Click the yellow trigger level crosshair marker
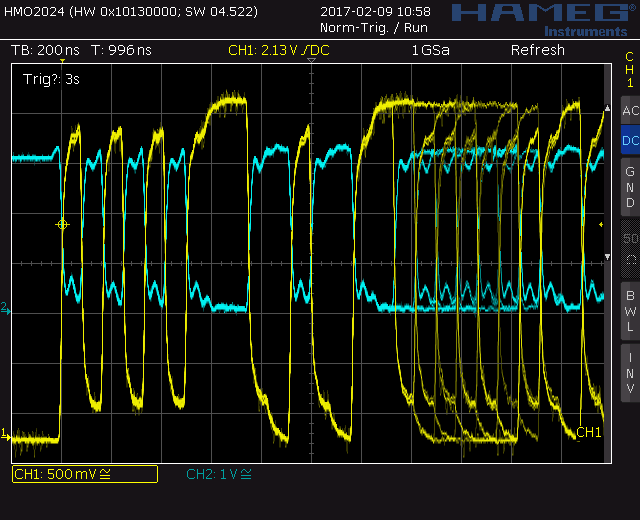This screenshot has width=640, height=520. pos(62,225)
